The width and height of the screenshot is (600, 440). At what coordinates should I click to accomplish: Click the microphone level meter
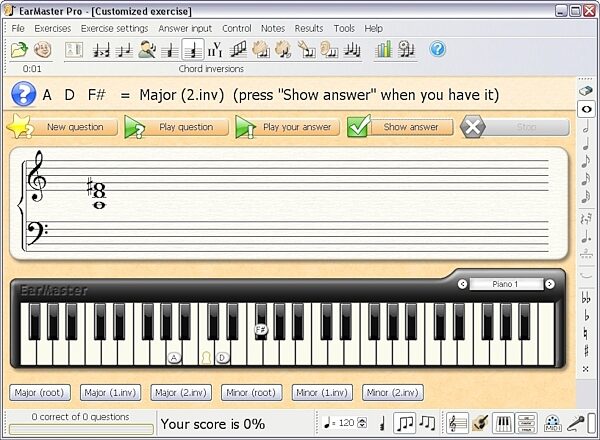pyautogui.click(x=592, y=424)
